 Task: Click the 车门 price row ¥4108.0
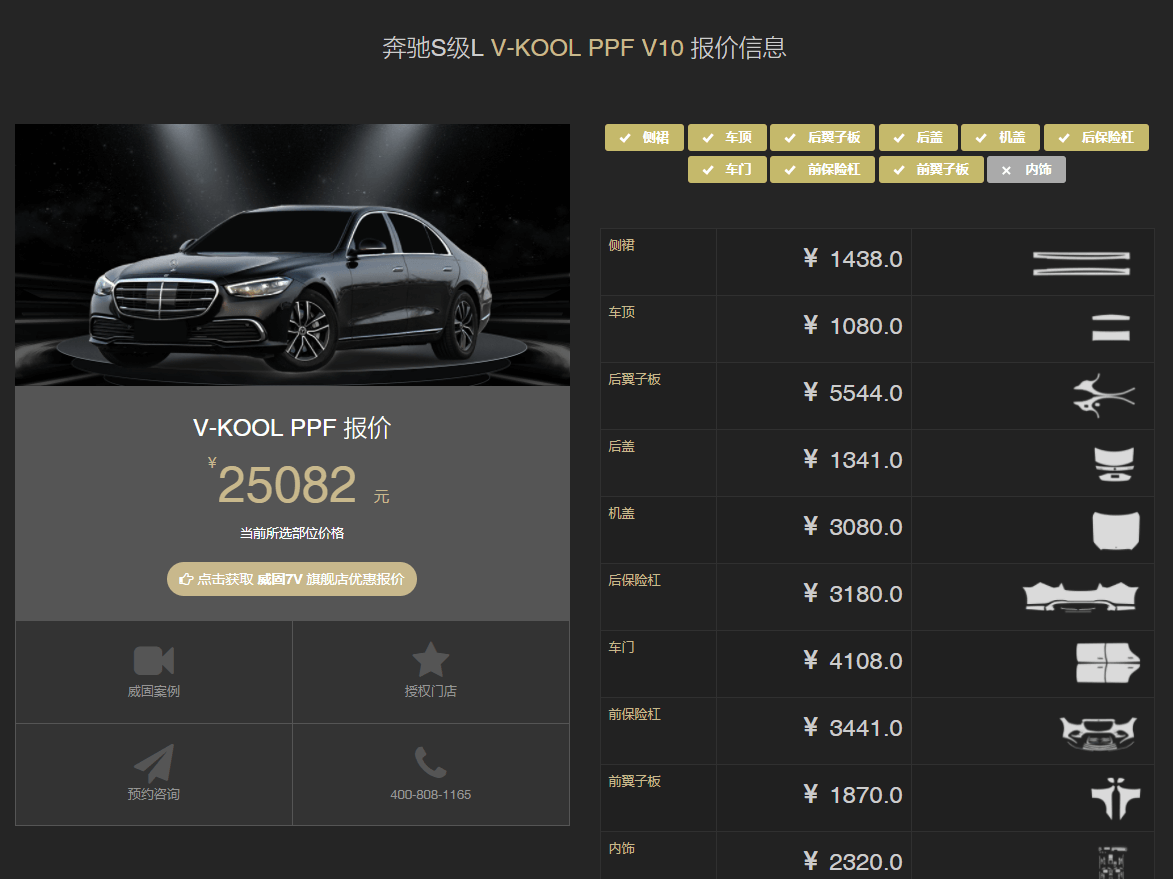tap(852, 661)
